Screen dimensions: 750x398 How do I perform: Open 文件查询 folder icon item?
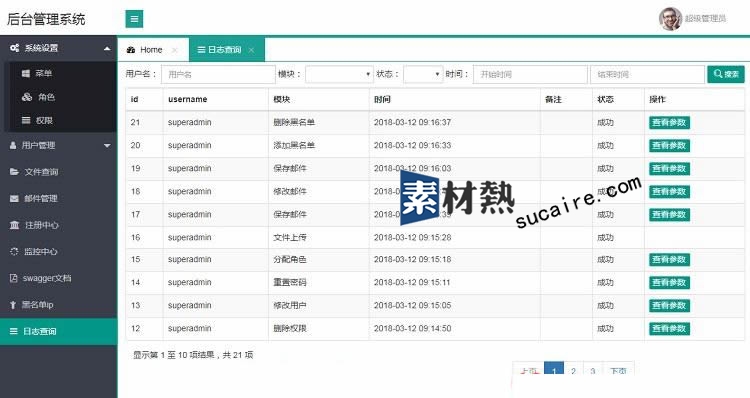tap(14, 172)
